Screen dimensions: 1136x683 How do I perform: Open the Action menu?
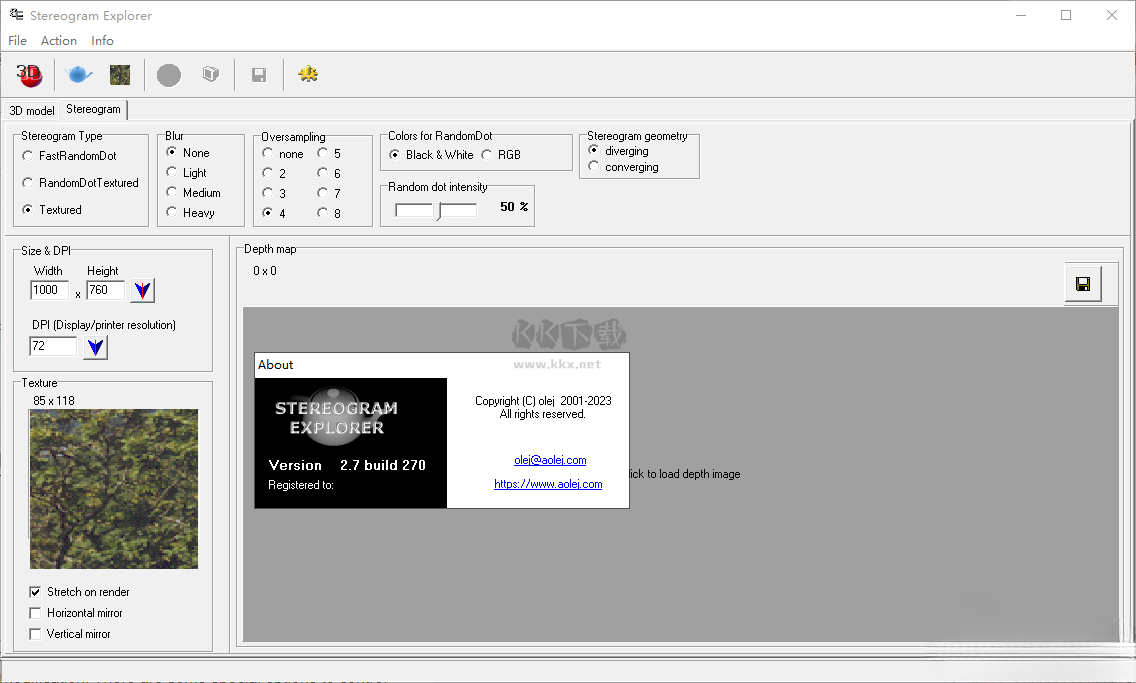(58, 41)
